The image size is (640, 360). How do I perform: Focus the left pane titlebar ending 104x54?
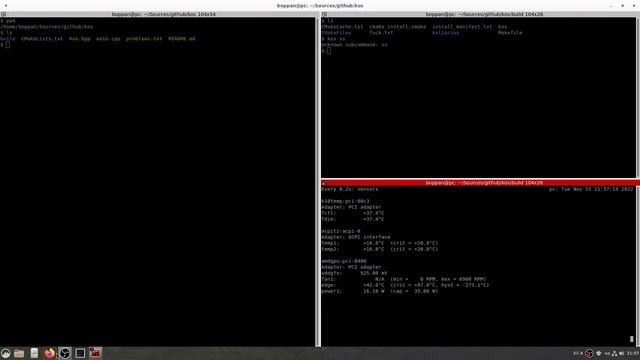tap(164, 14)
